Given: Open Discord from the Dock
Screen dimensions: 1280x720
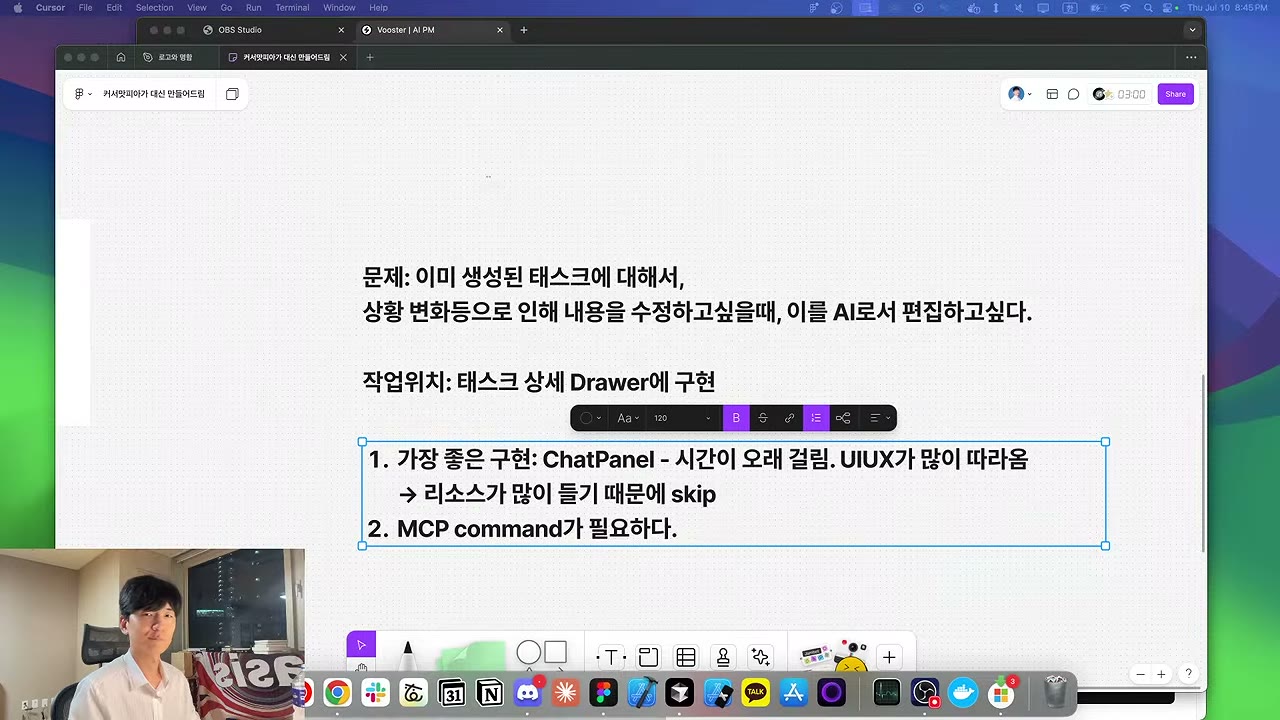Looking at the screenshot, I should pos(527,692).
